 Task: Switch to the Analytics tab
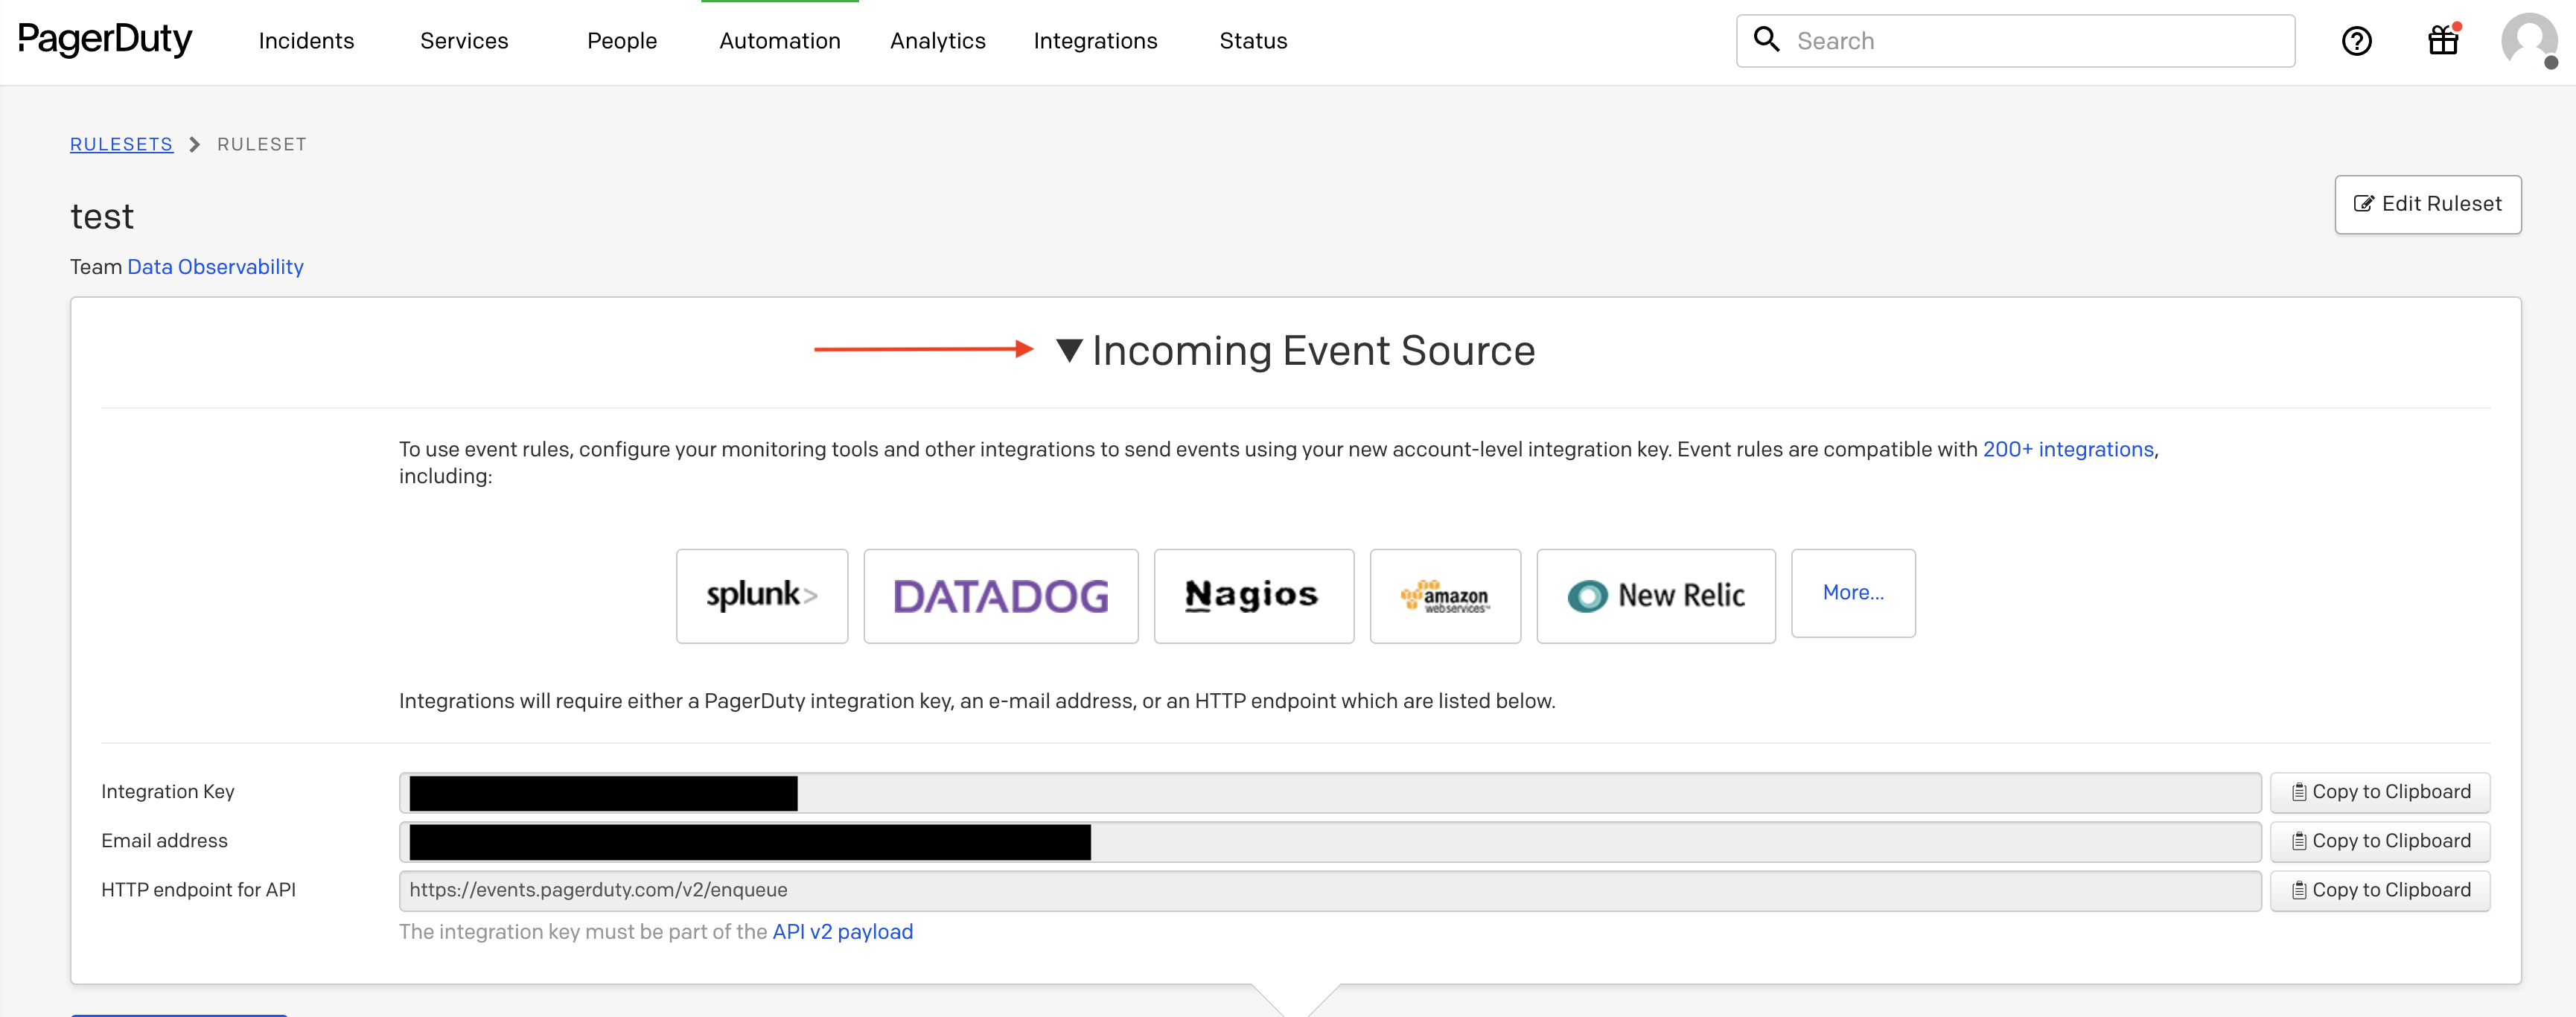click(x=937, y=40)
